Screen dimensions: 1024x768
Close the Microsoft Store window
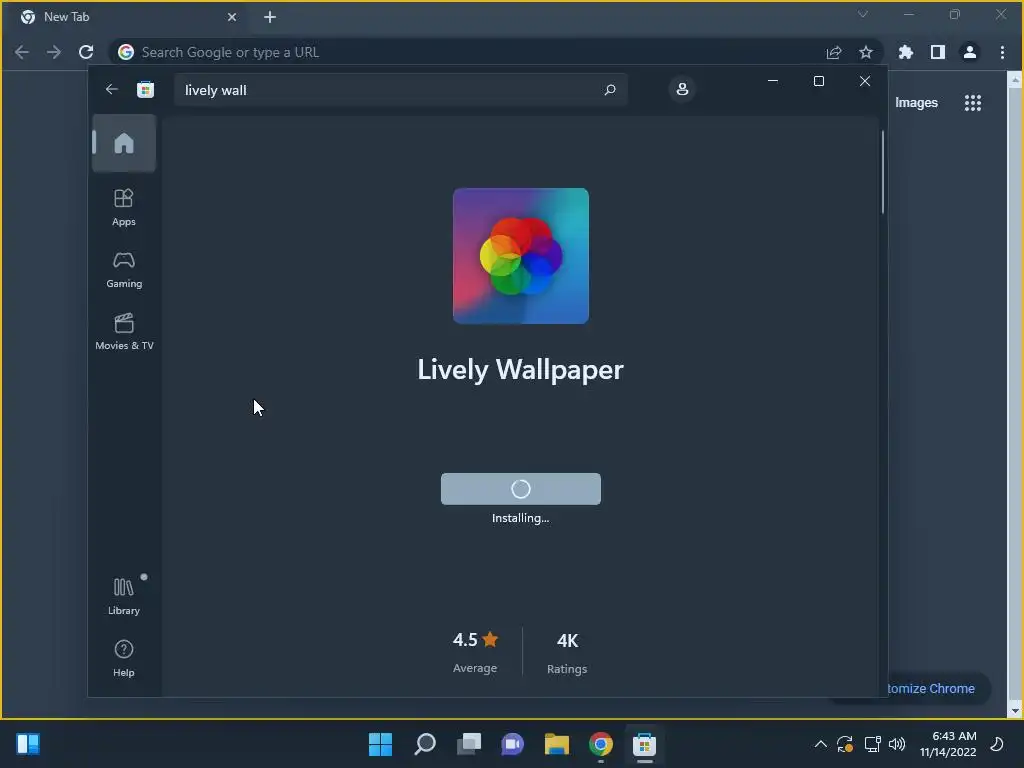click(x=865, y=81)
